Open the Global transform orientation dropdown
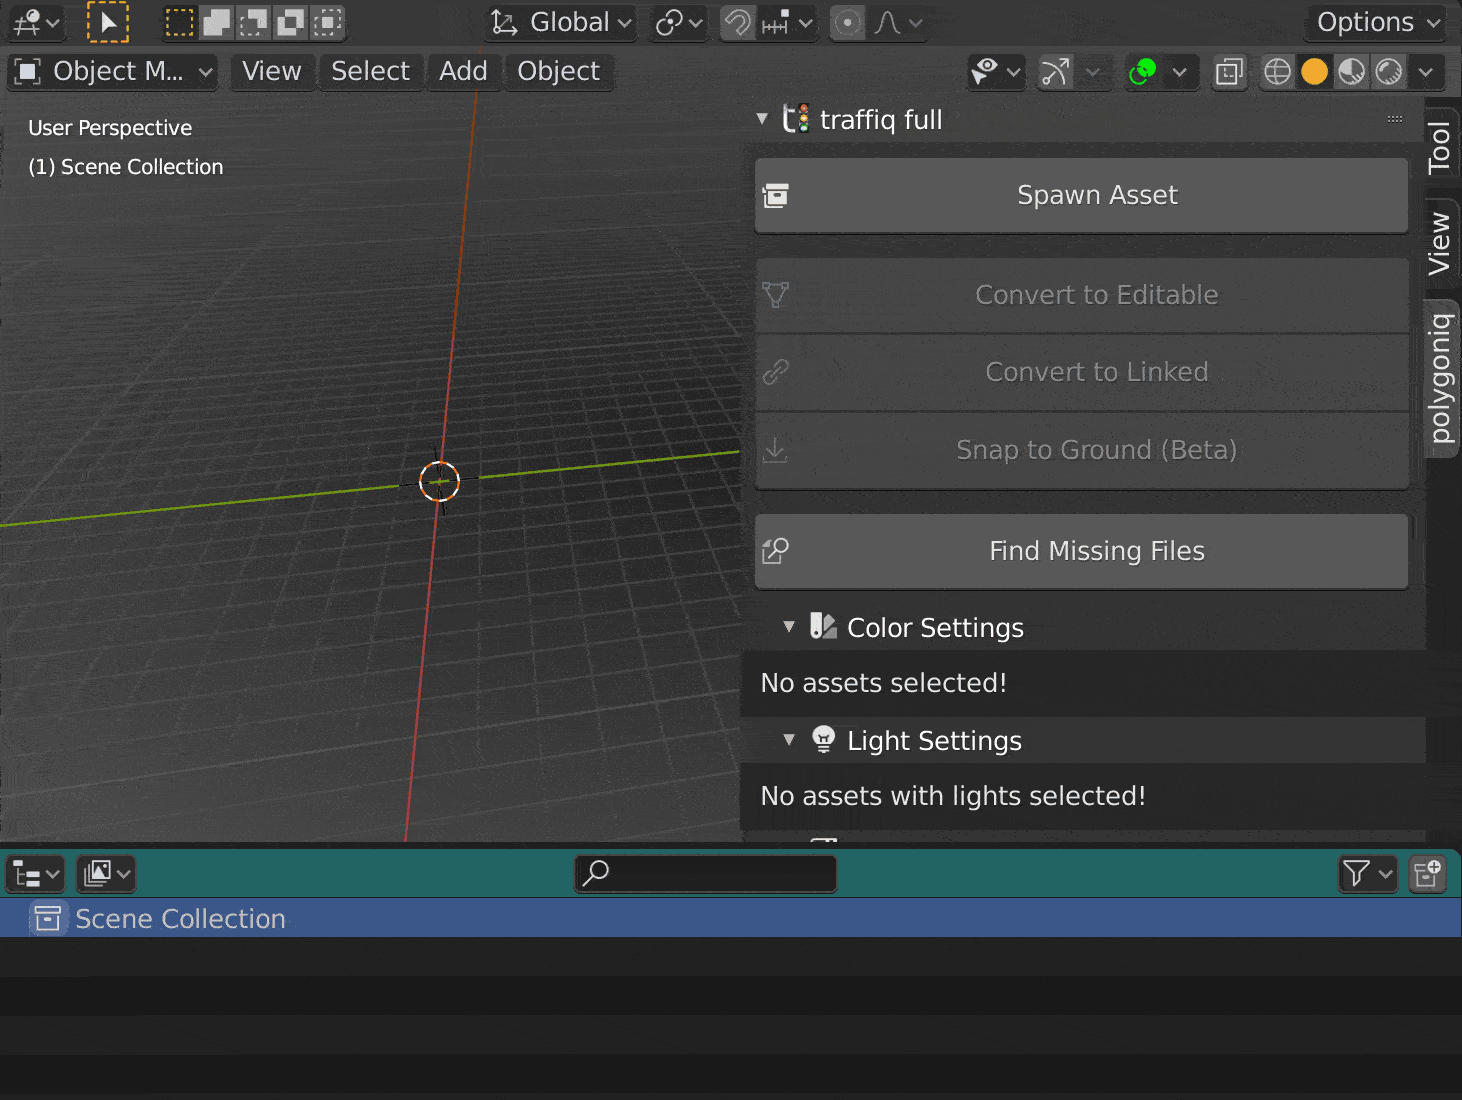 [x=559, y=22]
